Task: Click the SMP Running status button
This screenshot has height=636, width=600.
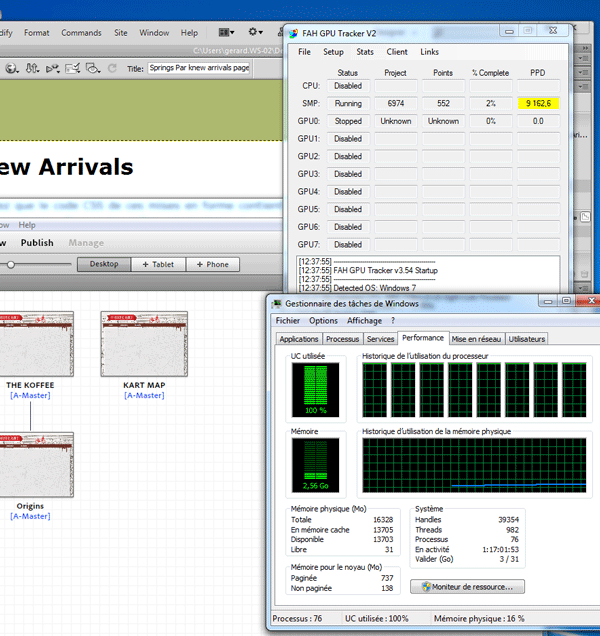Action: [348, 103]
